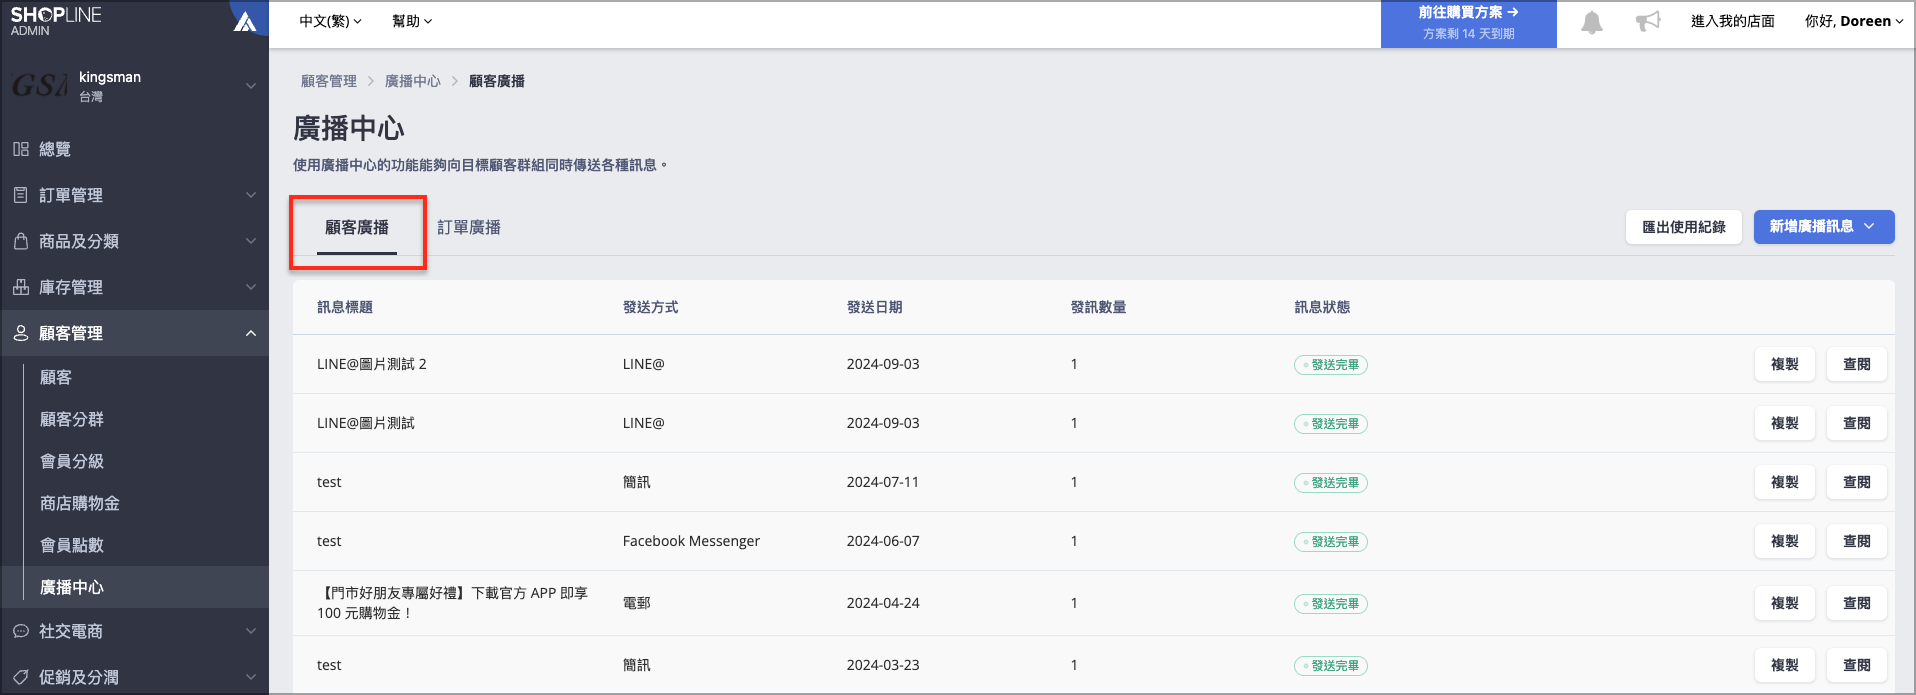Switch to the 訂單廣播 tab

point(469,228)
